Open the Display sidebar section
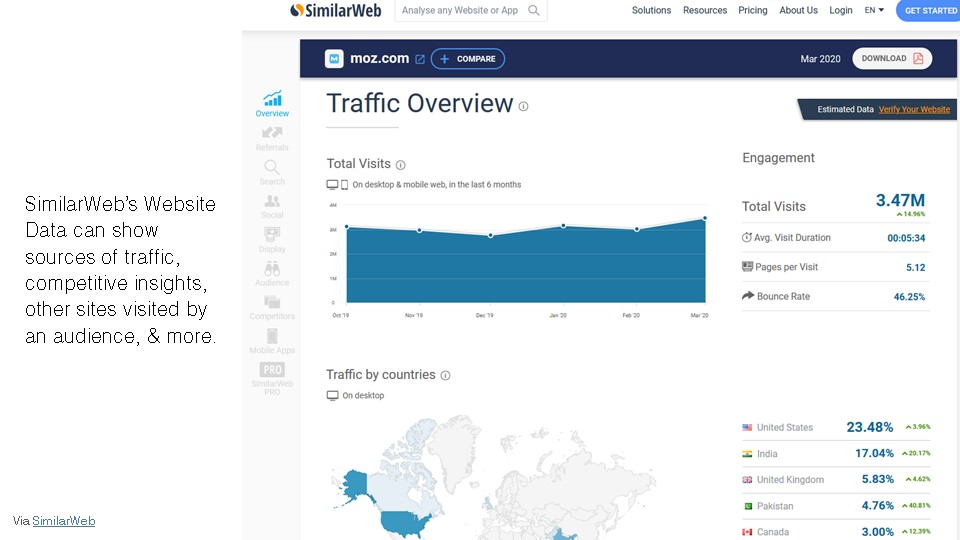Screen dimensions: 960x540 point(272,240)
